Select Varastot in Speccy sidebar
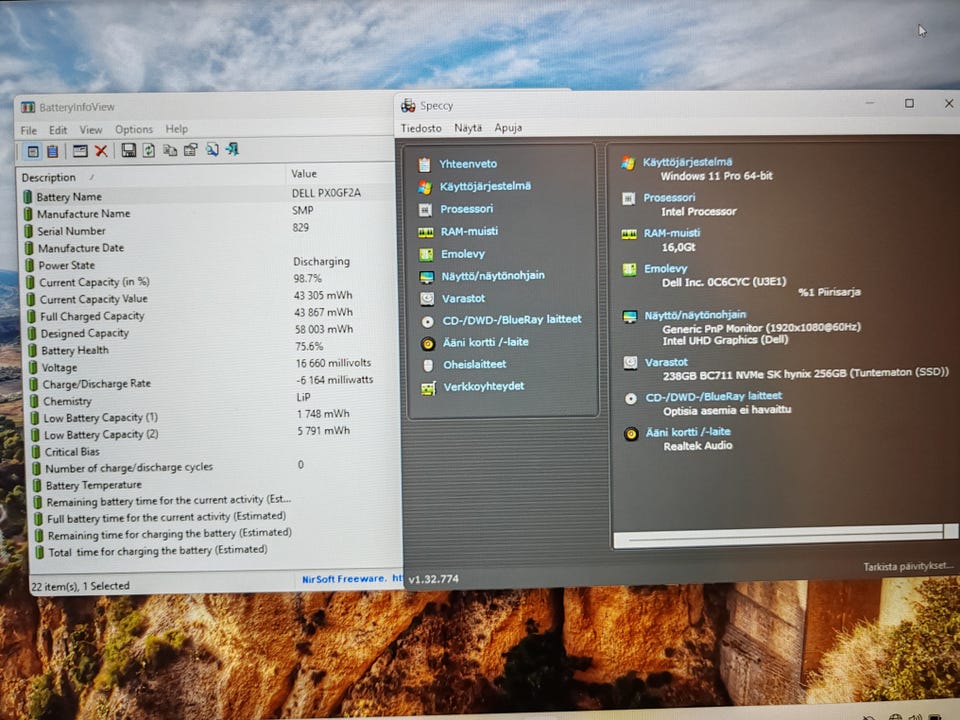The height and width of the screenshot is (720, 960). pos(463,298)
